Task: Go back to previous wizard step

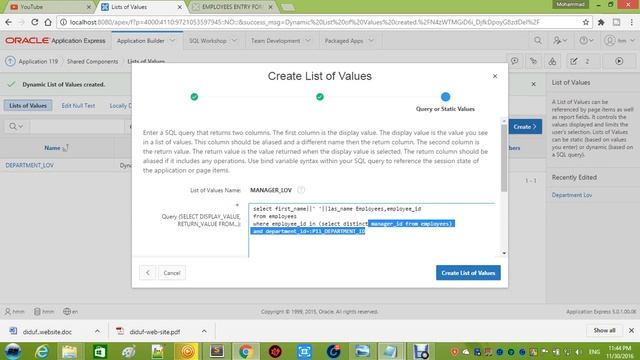Action: tap(148, 273)
